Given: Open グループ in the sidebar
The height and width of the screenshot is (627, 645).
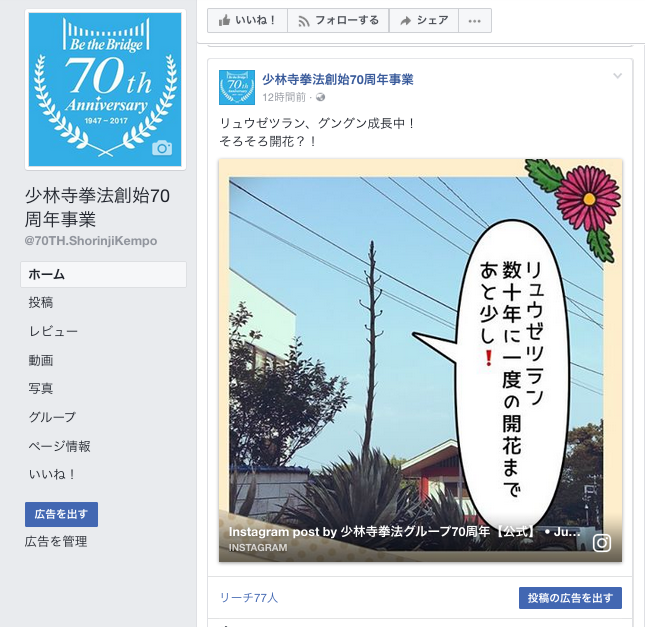Looking at the screenshot, I should tap(52, 417).
